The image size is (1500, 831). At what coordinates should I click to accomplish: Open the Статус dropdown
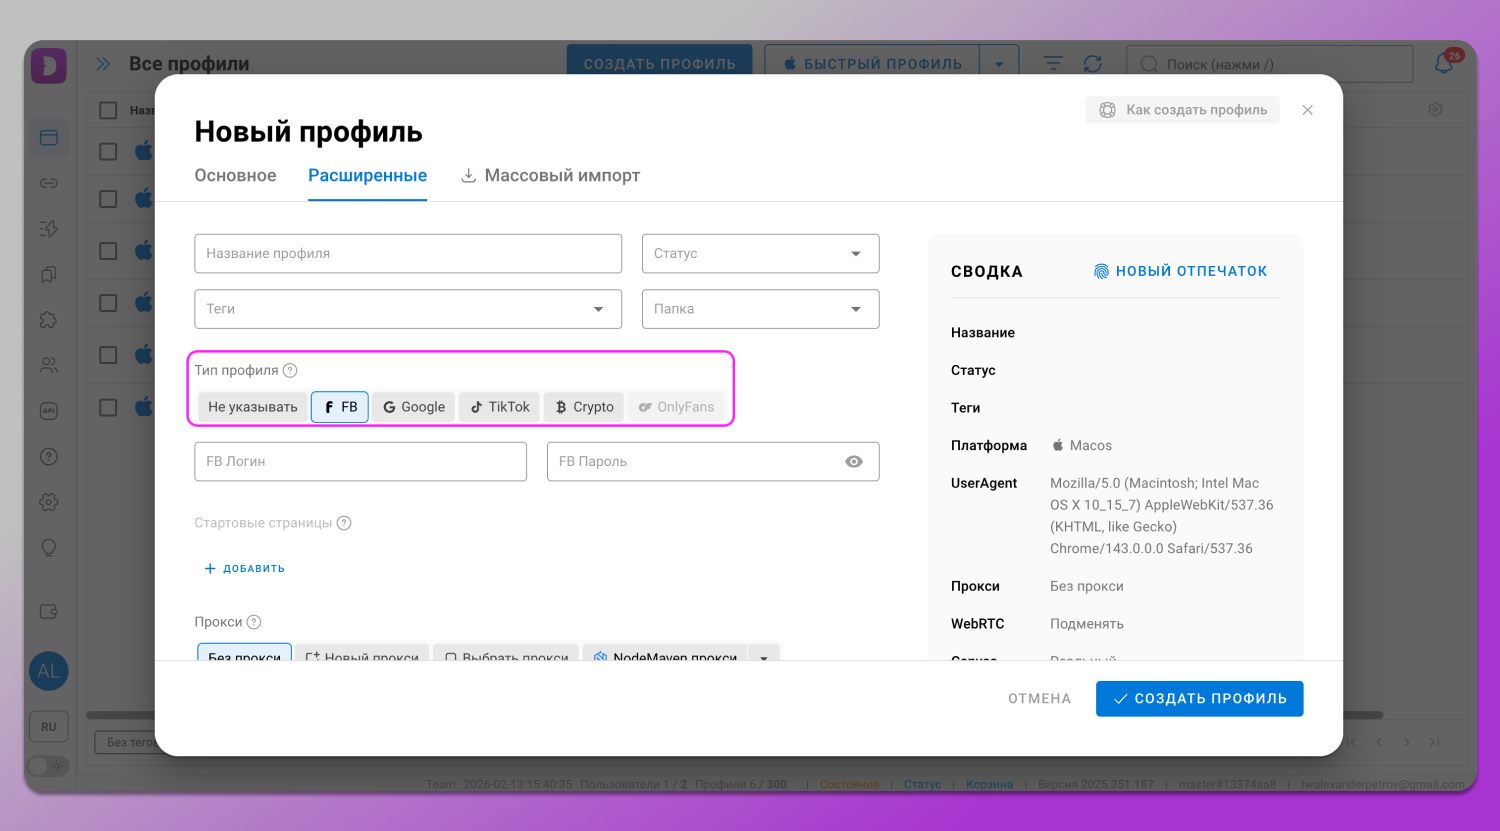(760, 253)
